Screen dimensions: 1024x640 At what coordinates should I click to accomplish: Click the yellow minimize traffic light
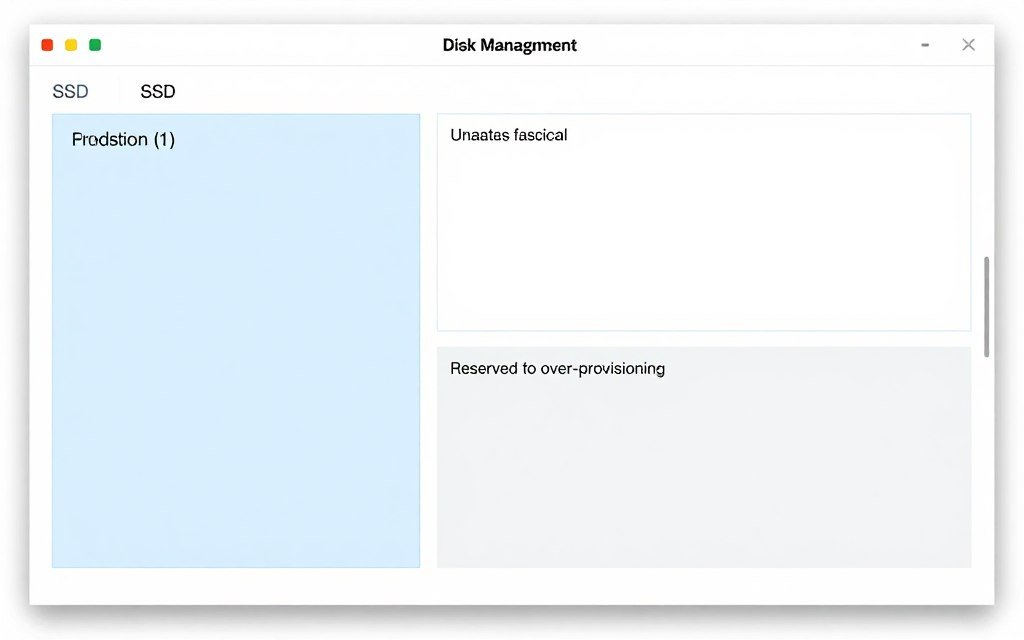tap(71, 45)
